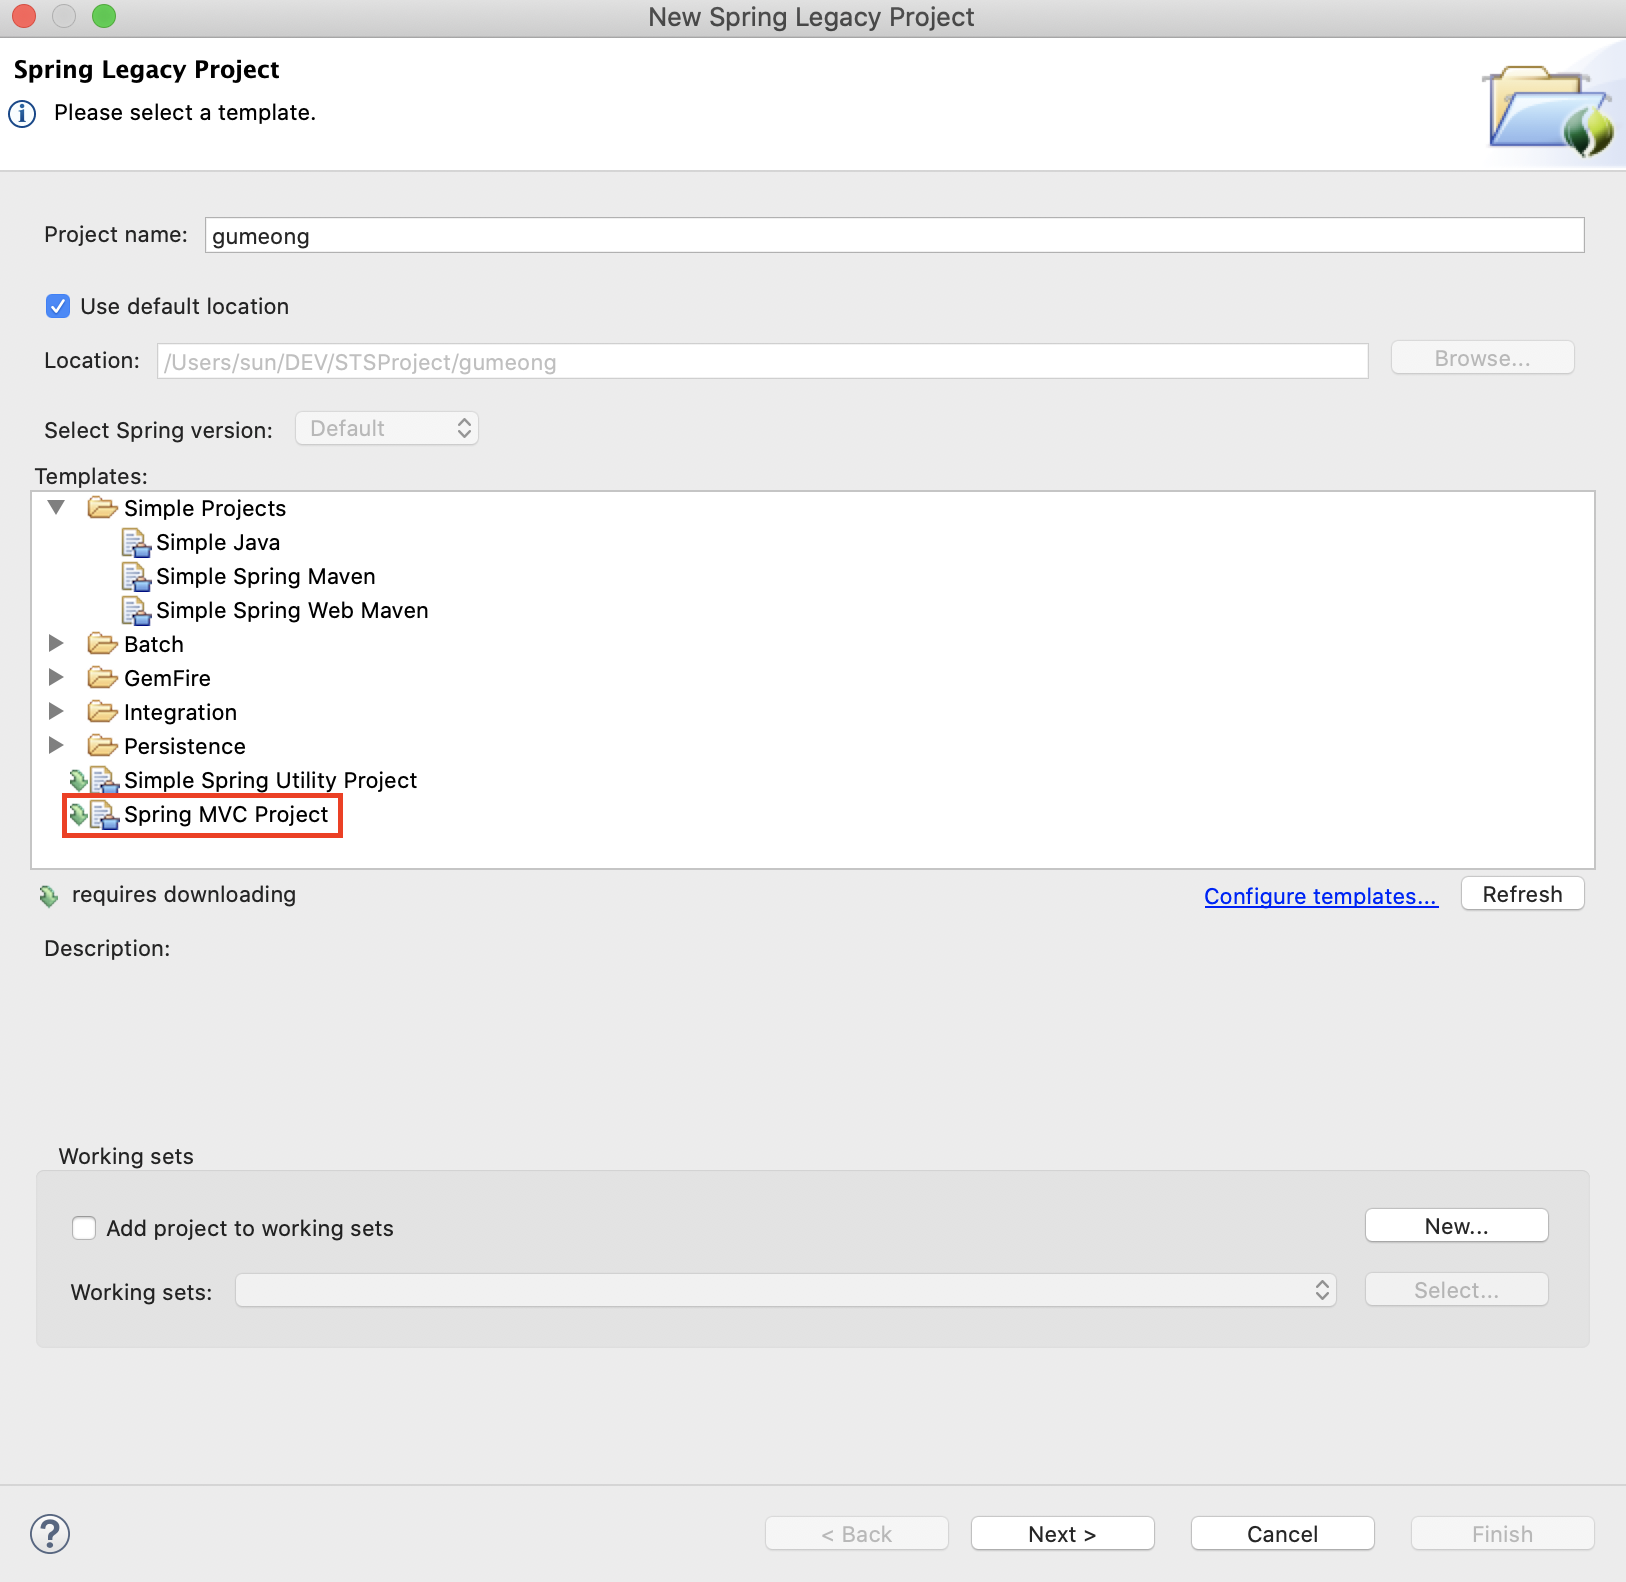Viewport: 1626px width, 1582px height.
Task: Click the Back button
Action: point(857,1534)
